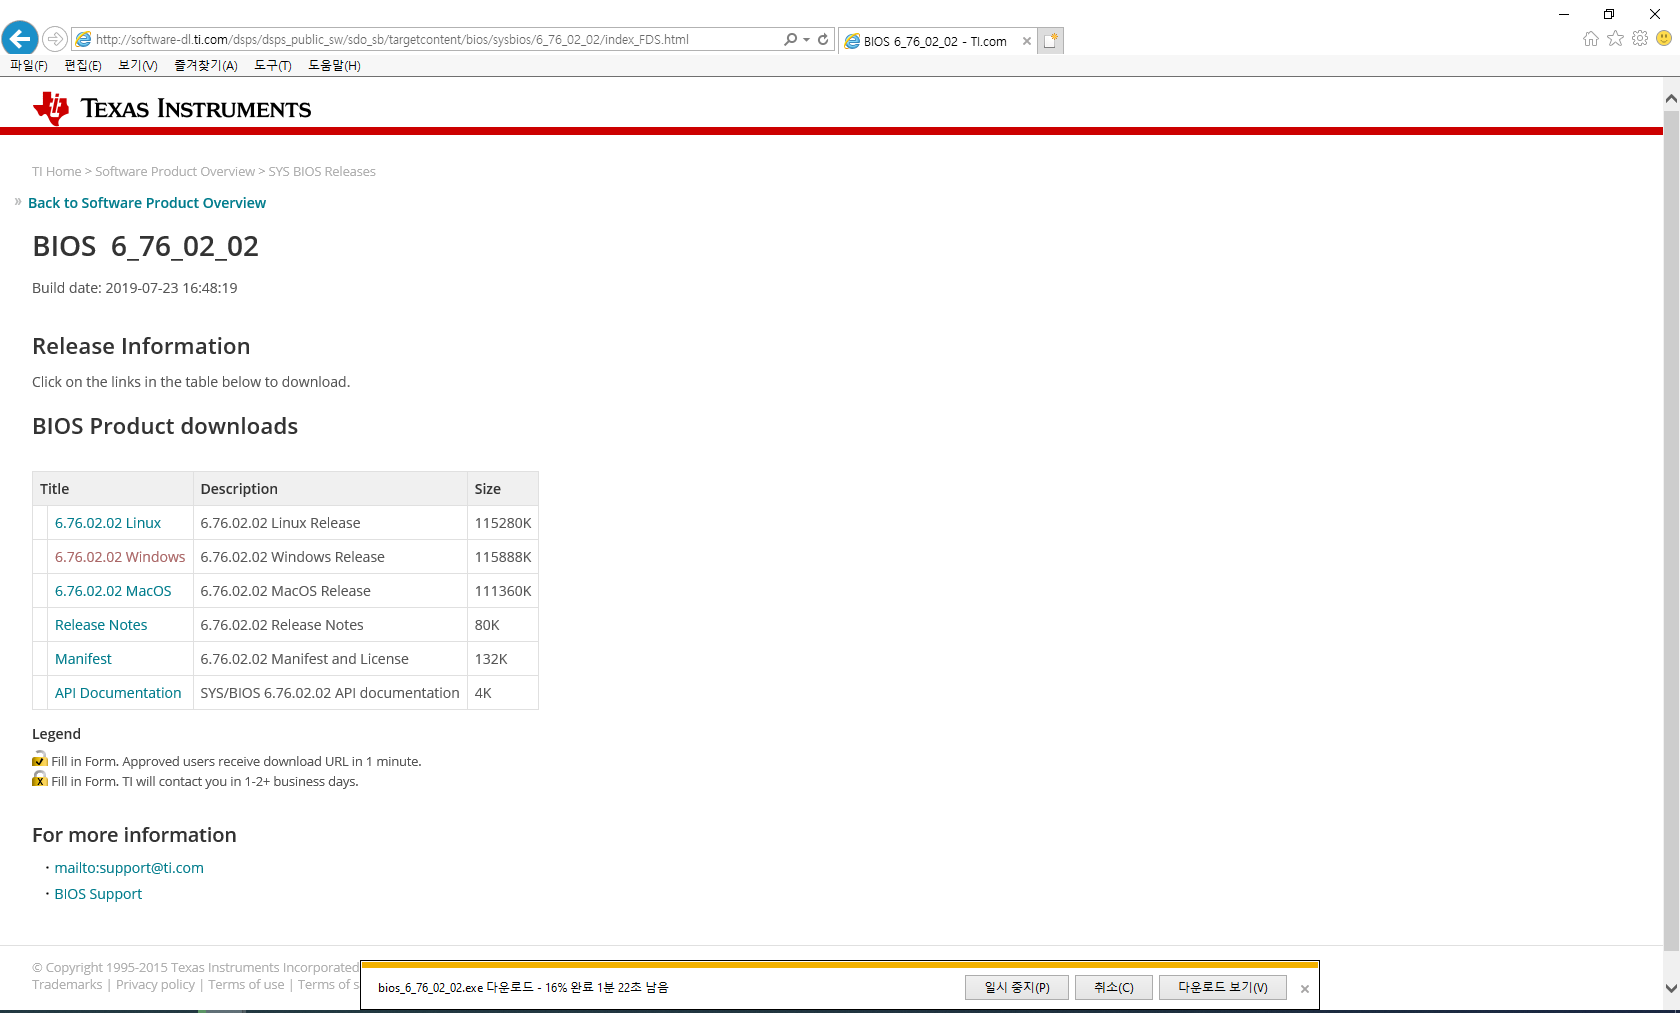
Task: Open Trademarks footer link
Action: 67,985
